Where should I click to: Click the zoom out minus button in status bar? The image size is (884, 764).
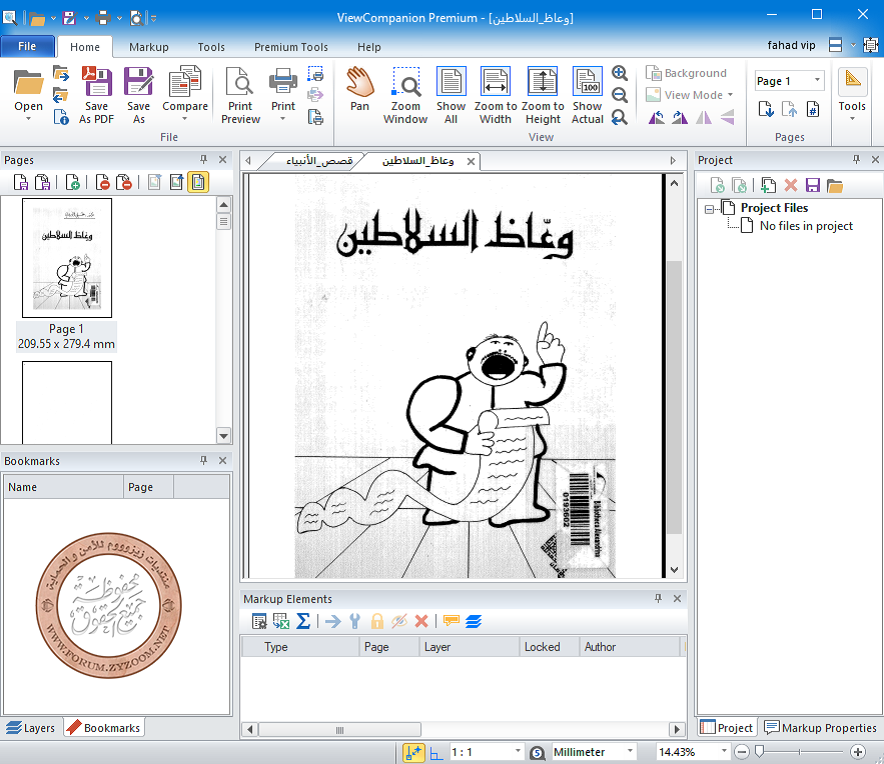[742, 752]
